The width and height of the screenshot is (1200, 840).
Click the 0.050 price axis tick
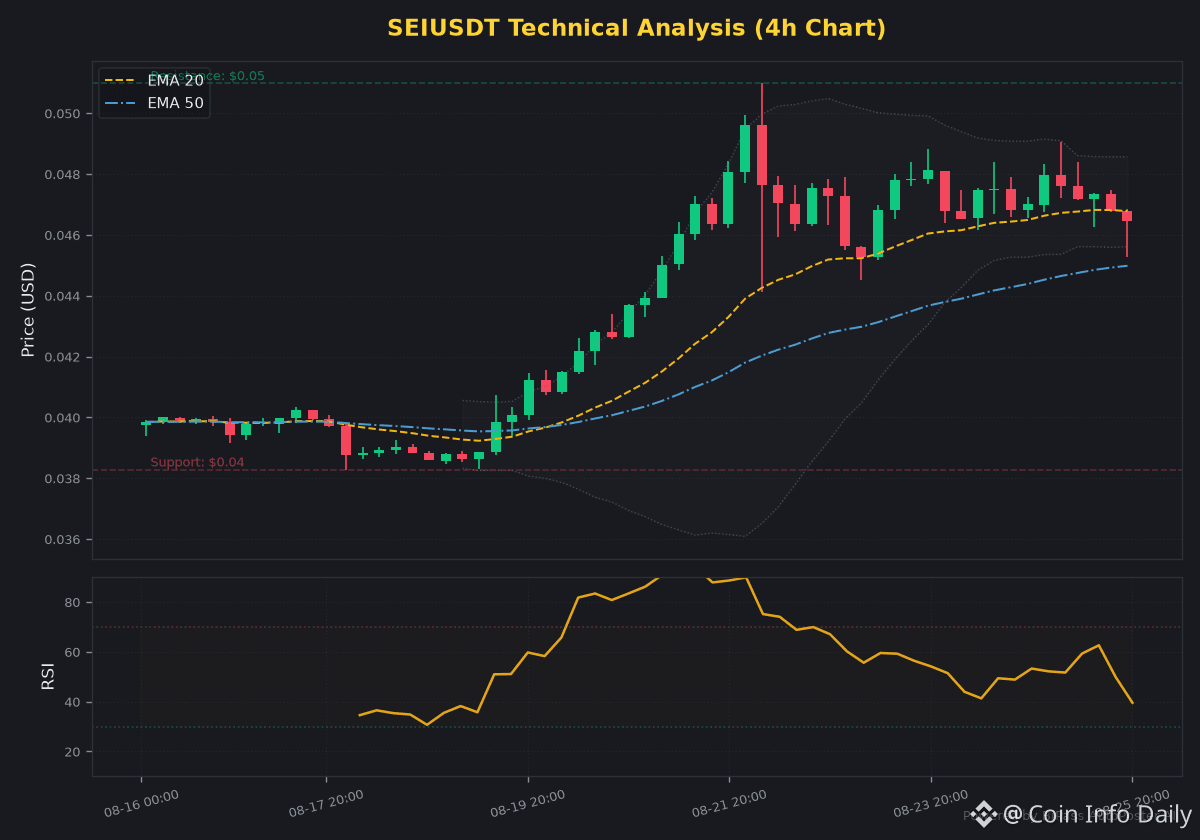pyautogui.click(x=62, y=114)
